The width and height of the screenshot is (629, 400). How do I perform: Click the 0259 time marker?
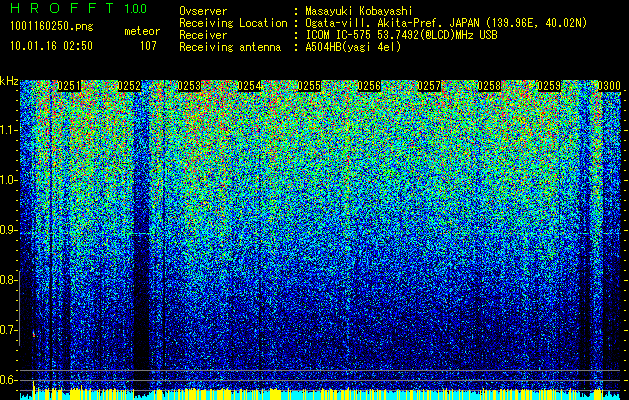tap(549, 86)
